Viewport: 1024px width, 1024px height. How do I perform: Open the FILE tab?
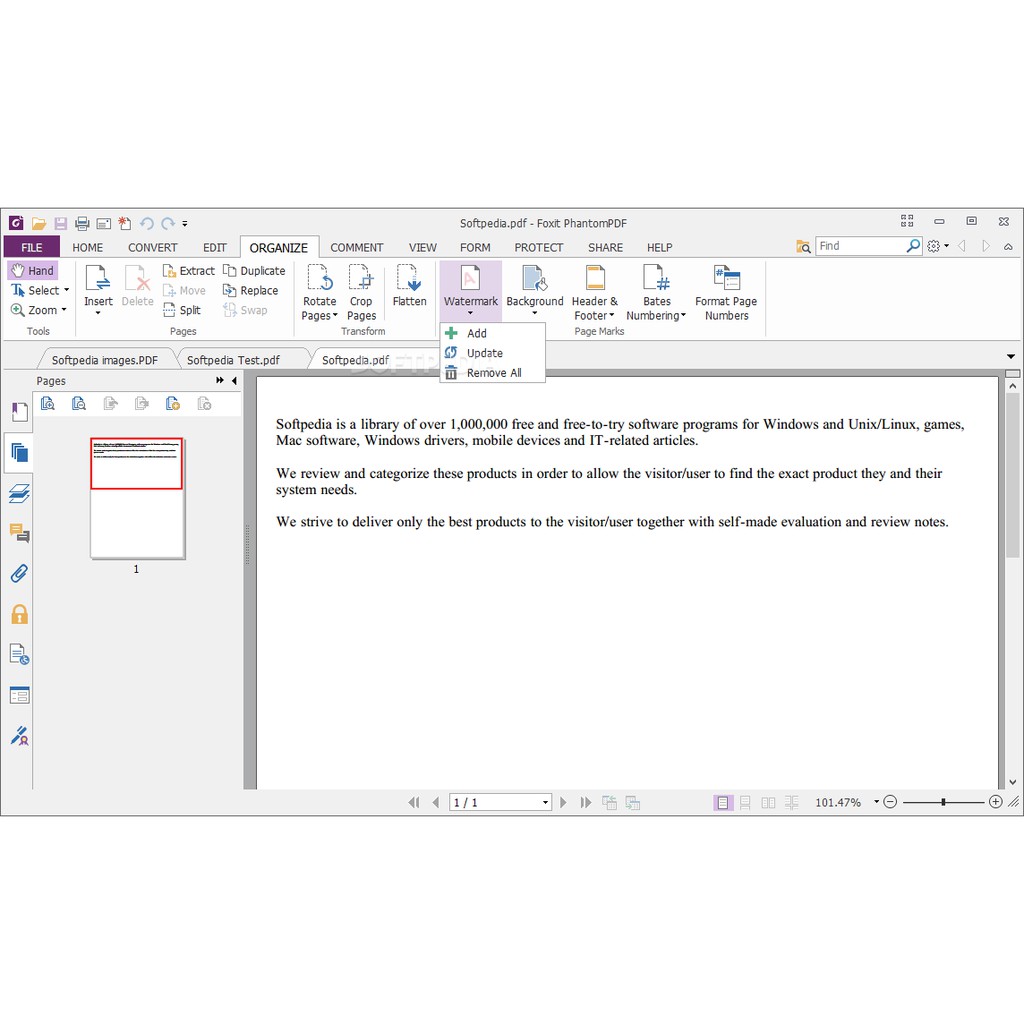(x=31, y=248)
